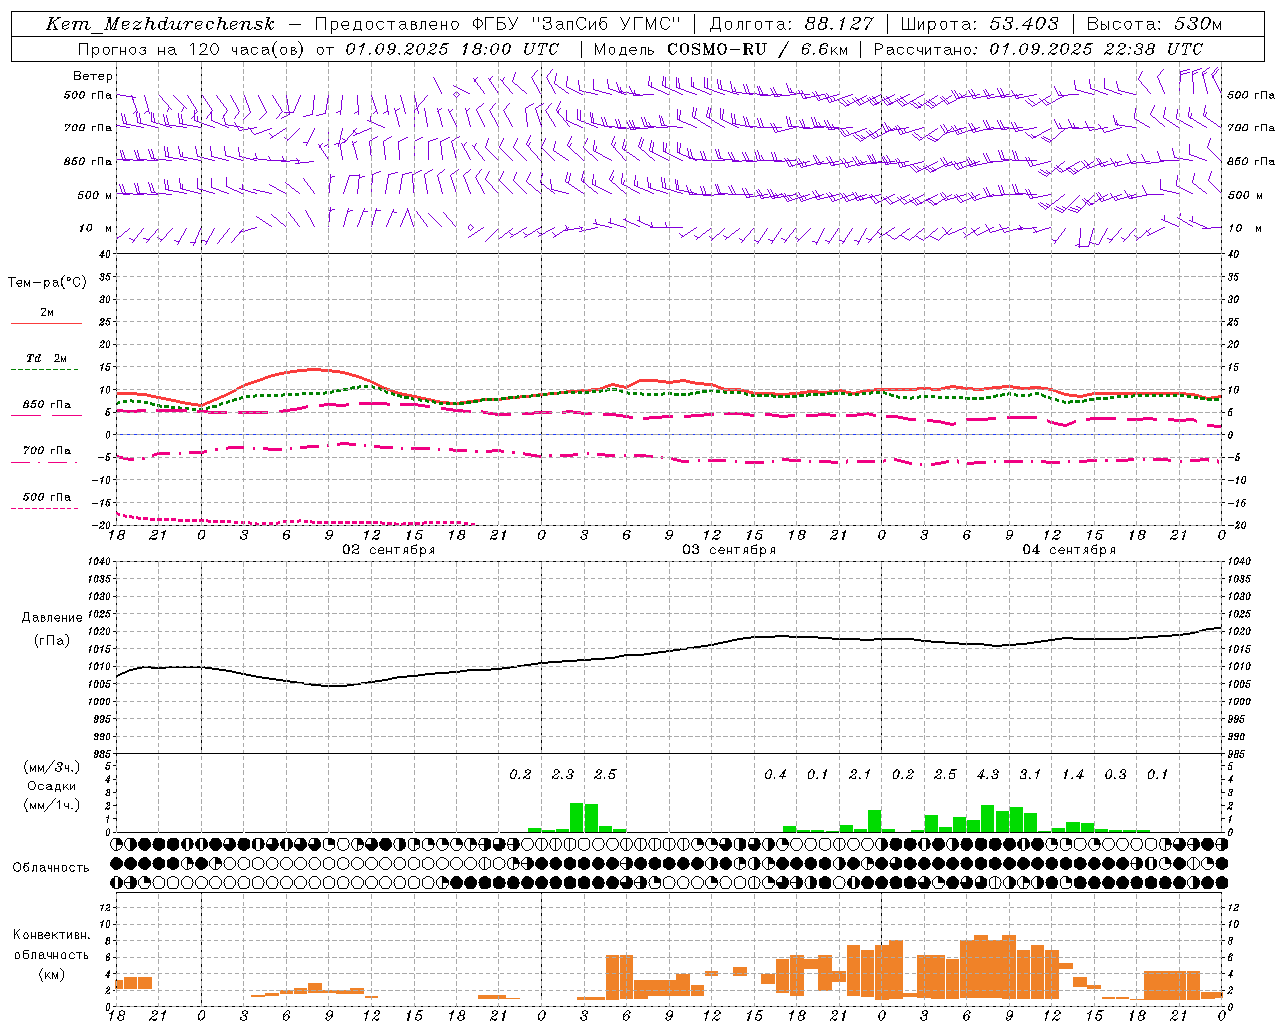Click the '(мм/3ч.)' precipitation unit label

click(x=52, y=767)
